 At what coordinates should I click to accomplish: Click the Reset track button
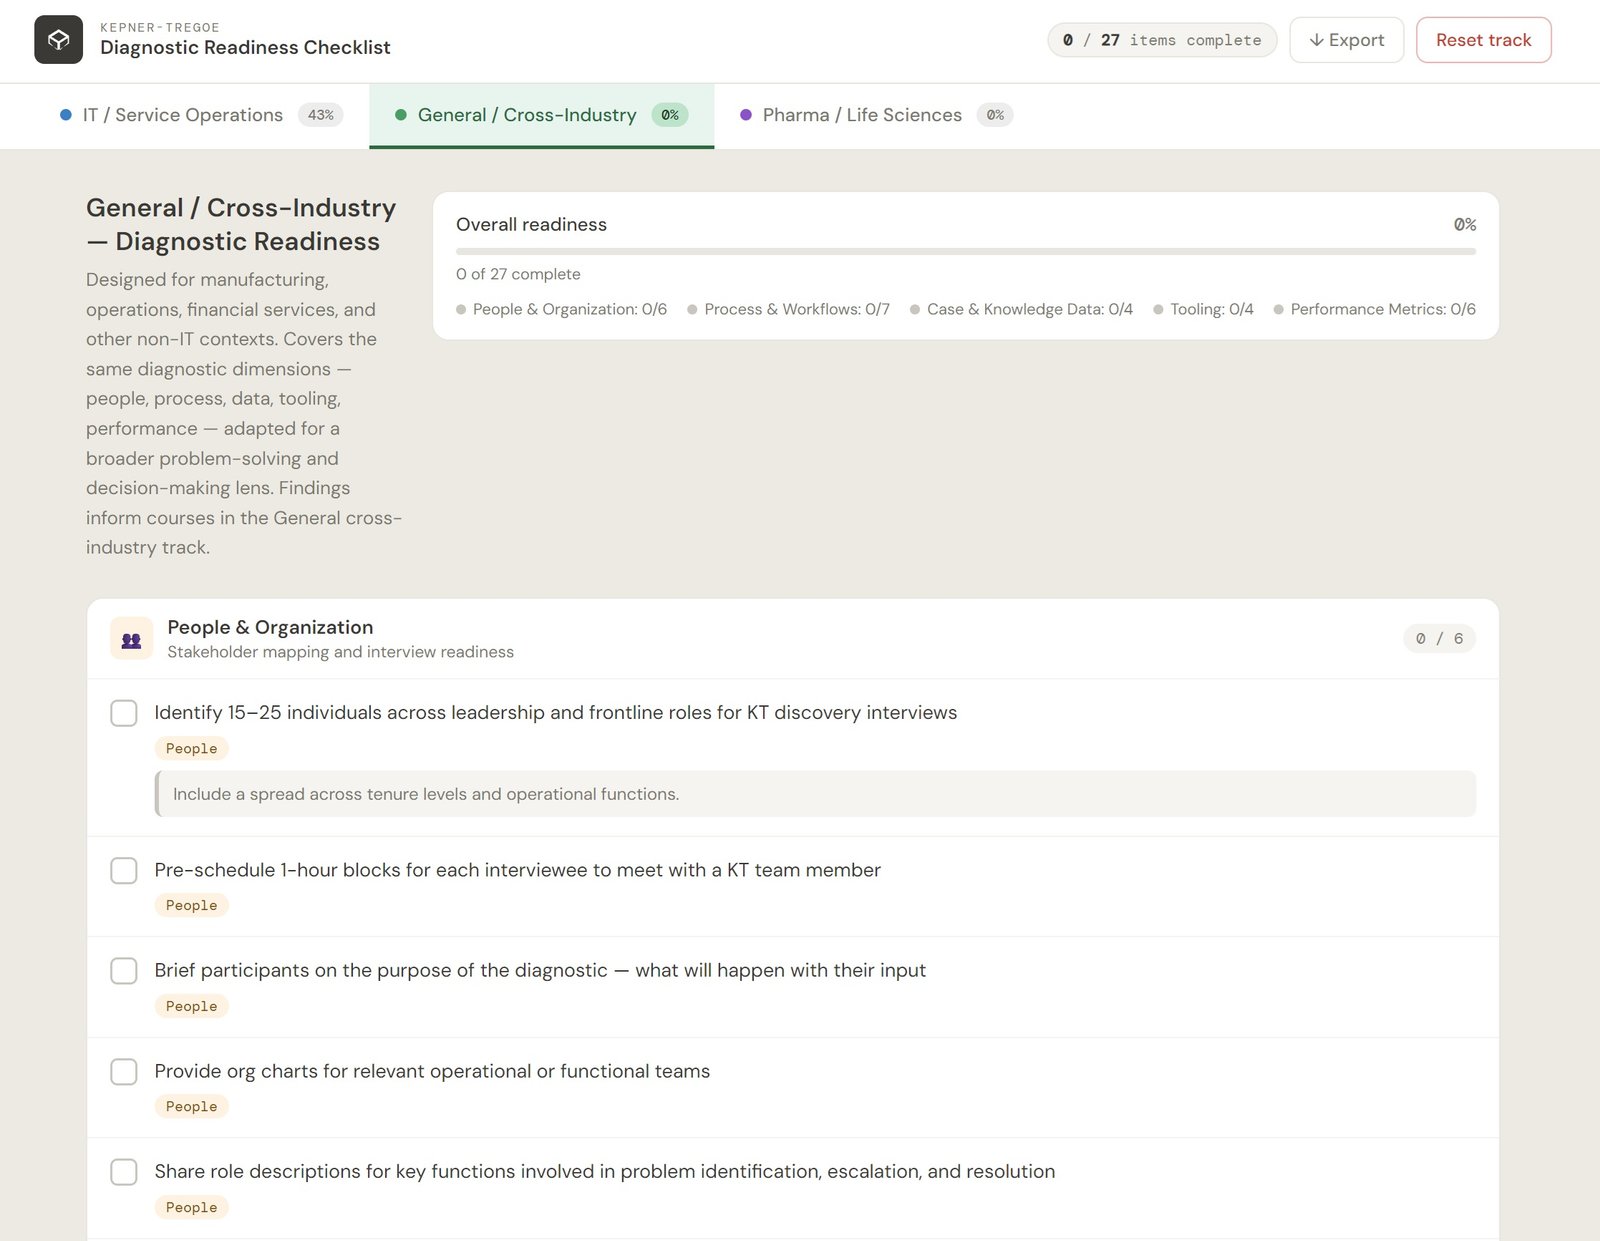pos(1484,40)
